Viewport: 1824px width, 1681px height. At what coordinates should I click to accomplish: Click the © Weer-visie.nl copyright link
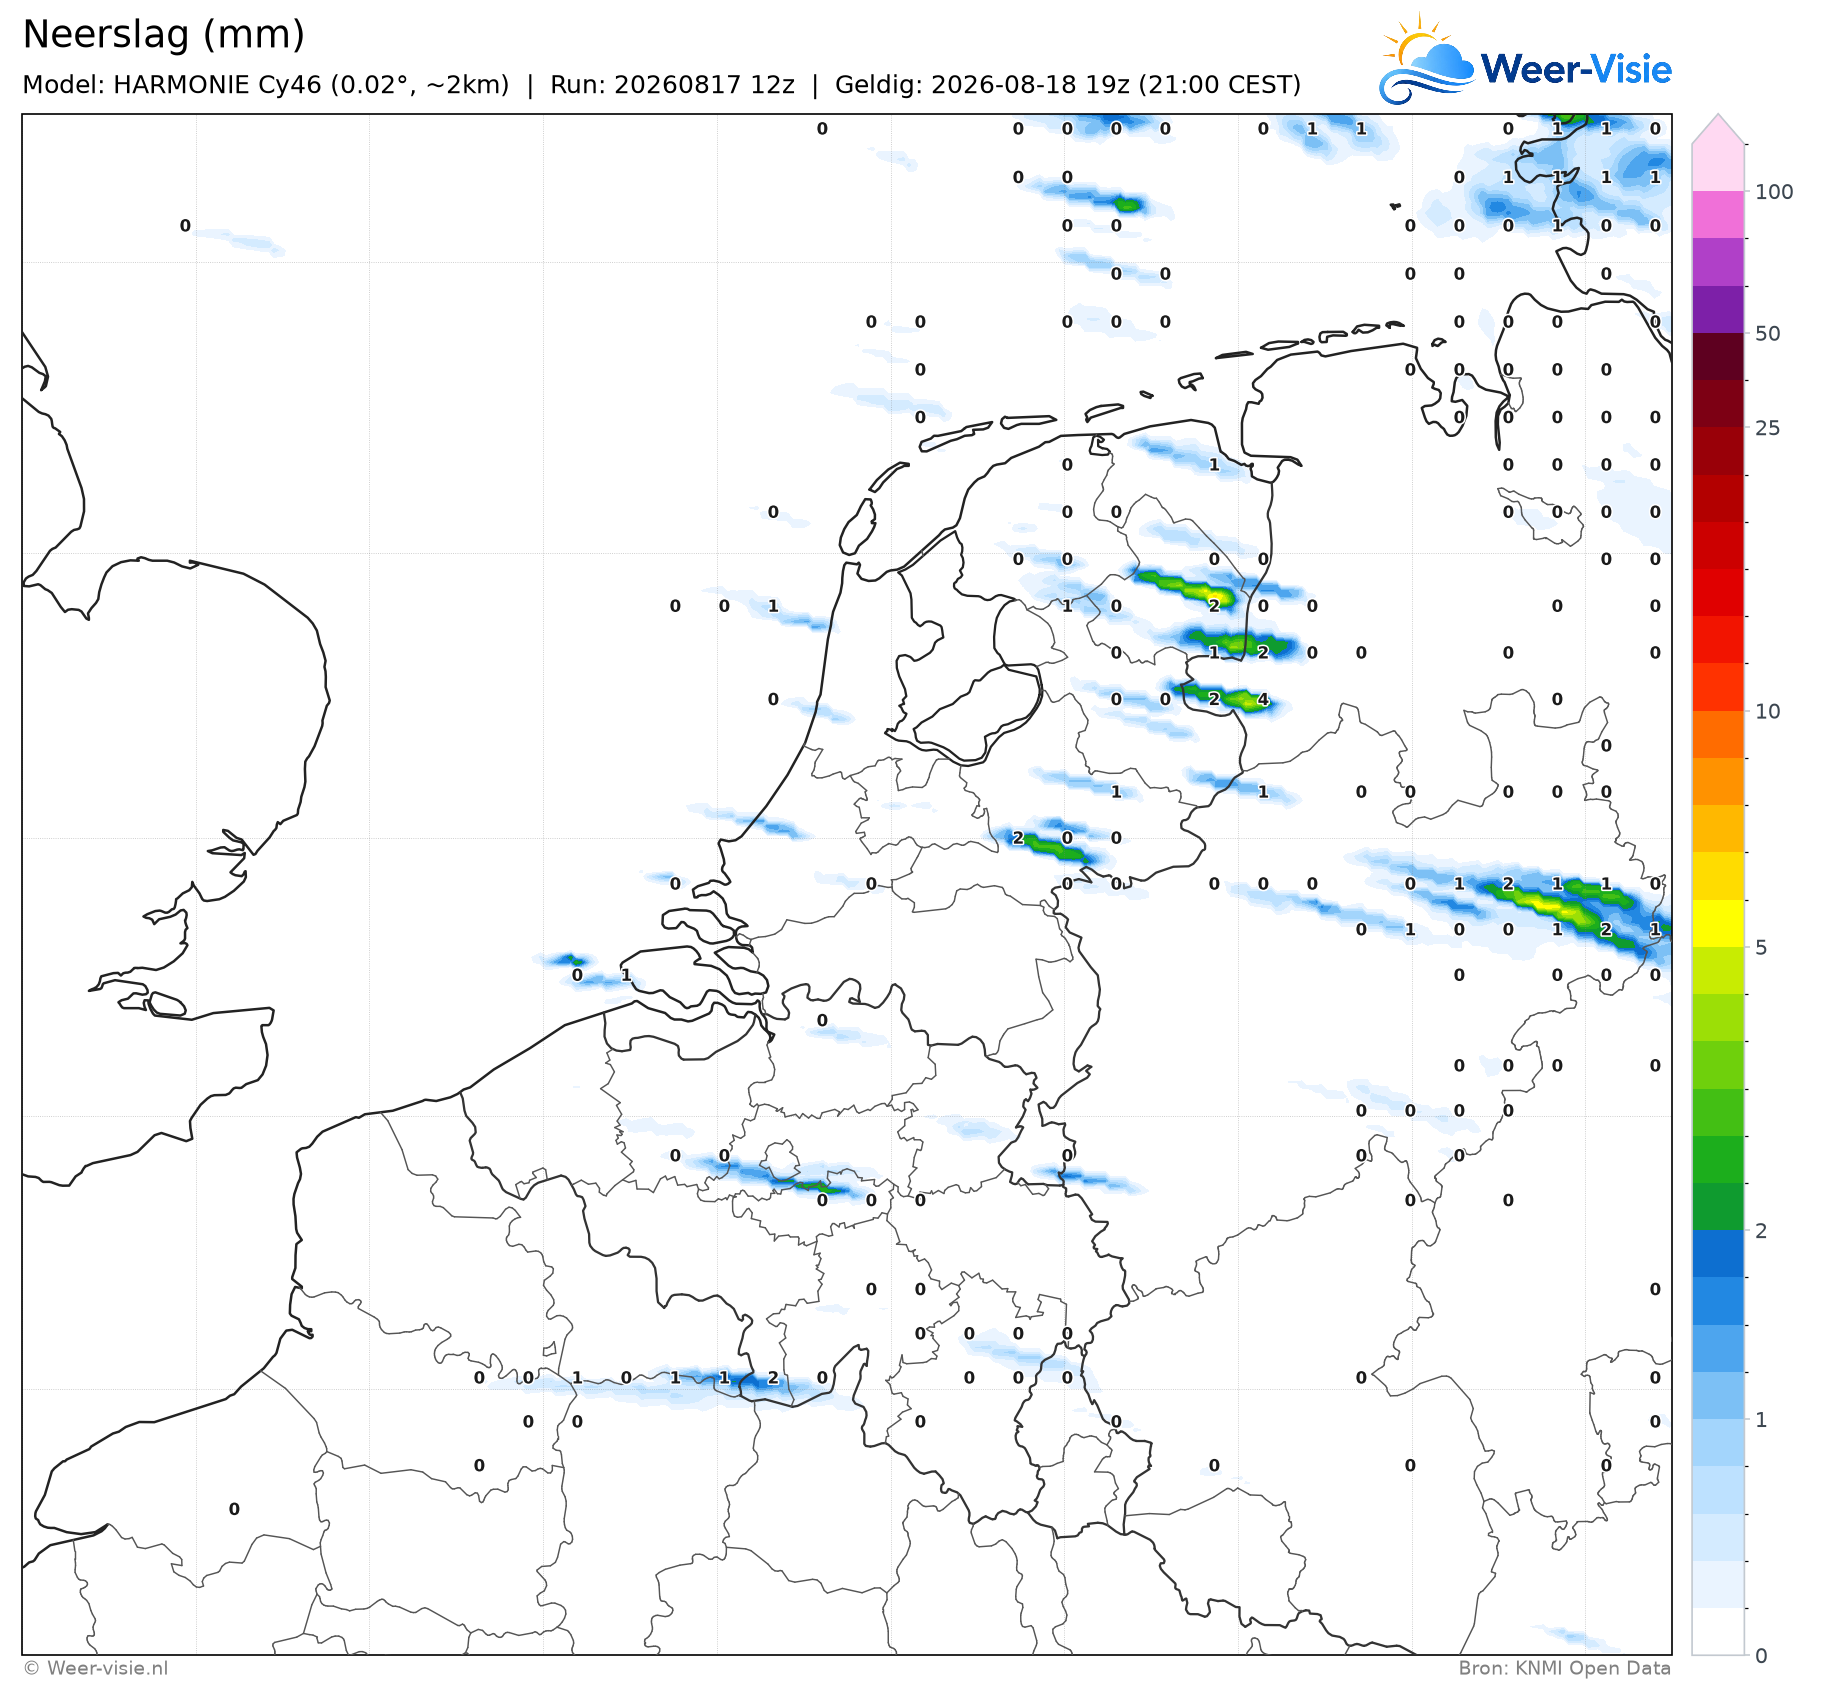pyautogui.click(x=96, y=1668)
